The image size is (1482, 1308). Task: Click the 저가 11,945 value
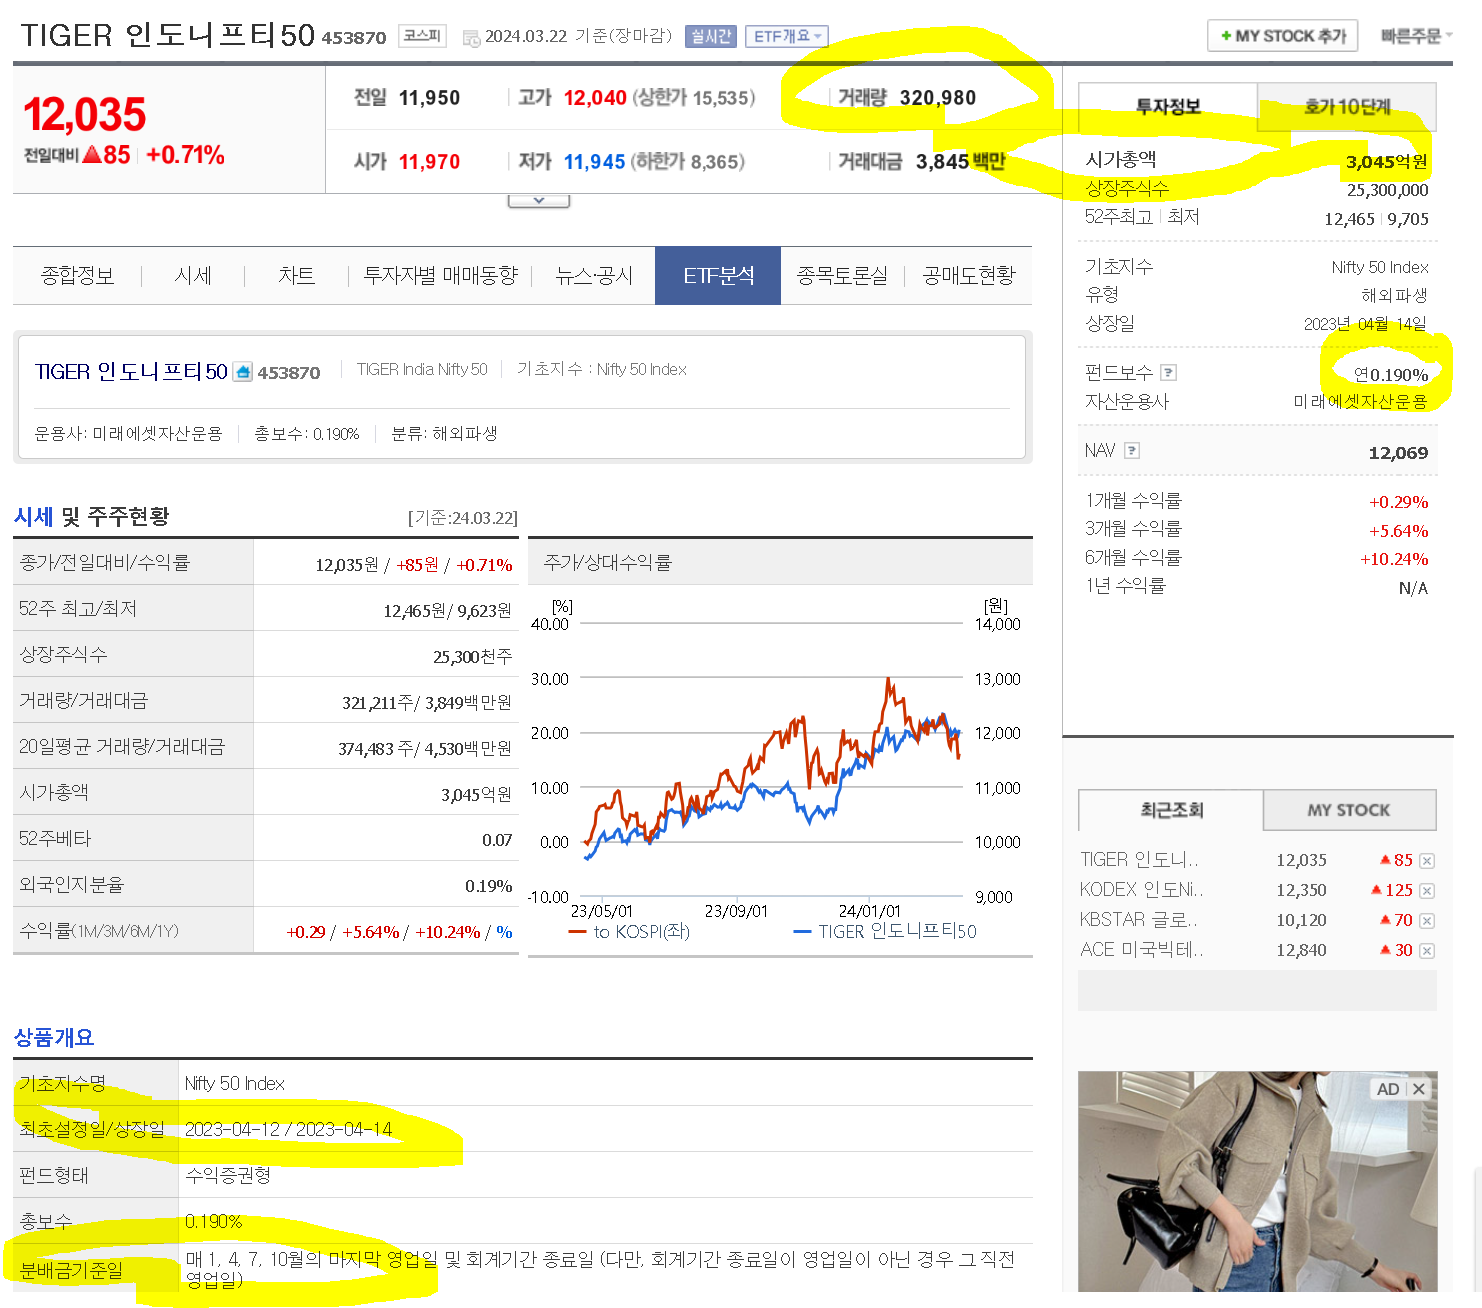pyautogui.click(x=594, y=162)
